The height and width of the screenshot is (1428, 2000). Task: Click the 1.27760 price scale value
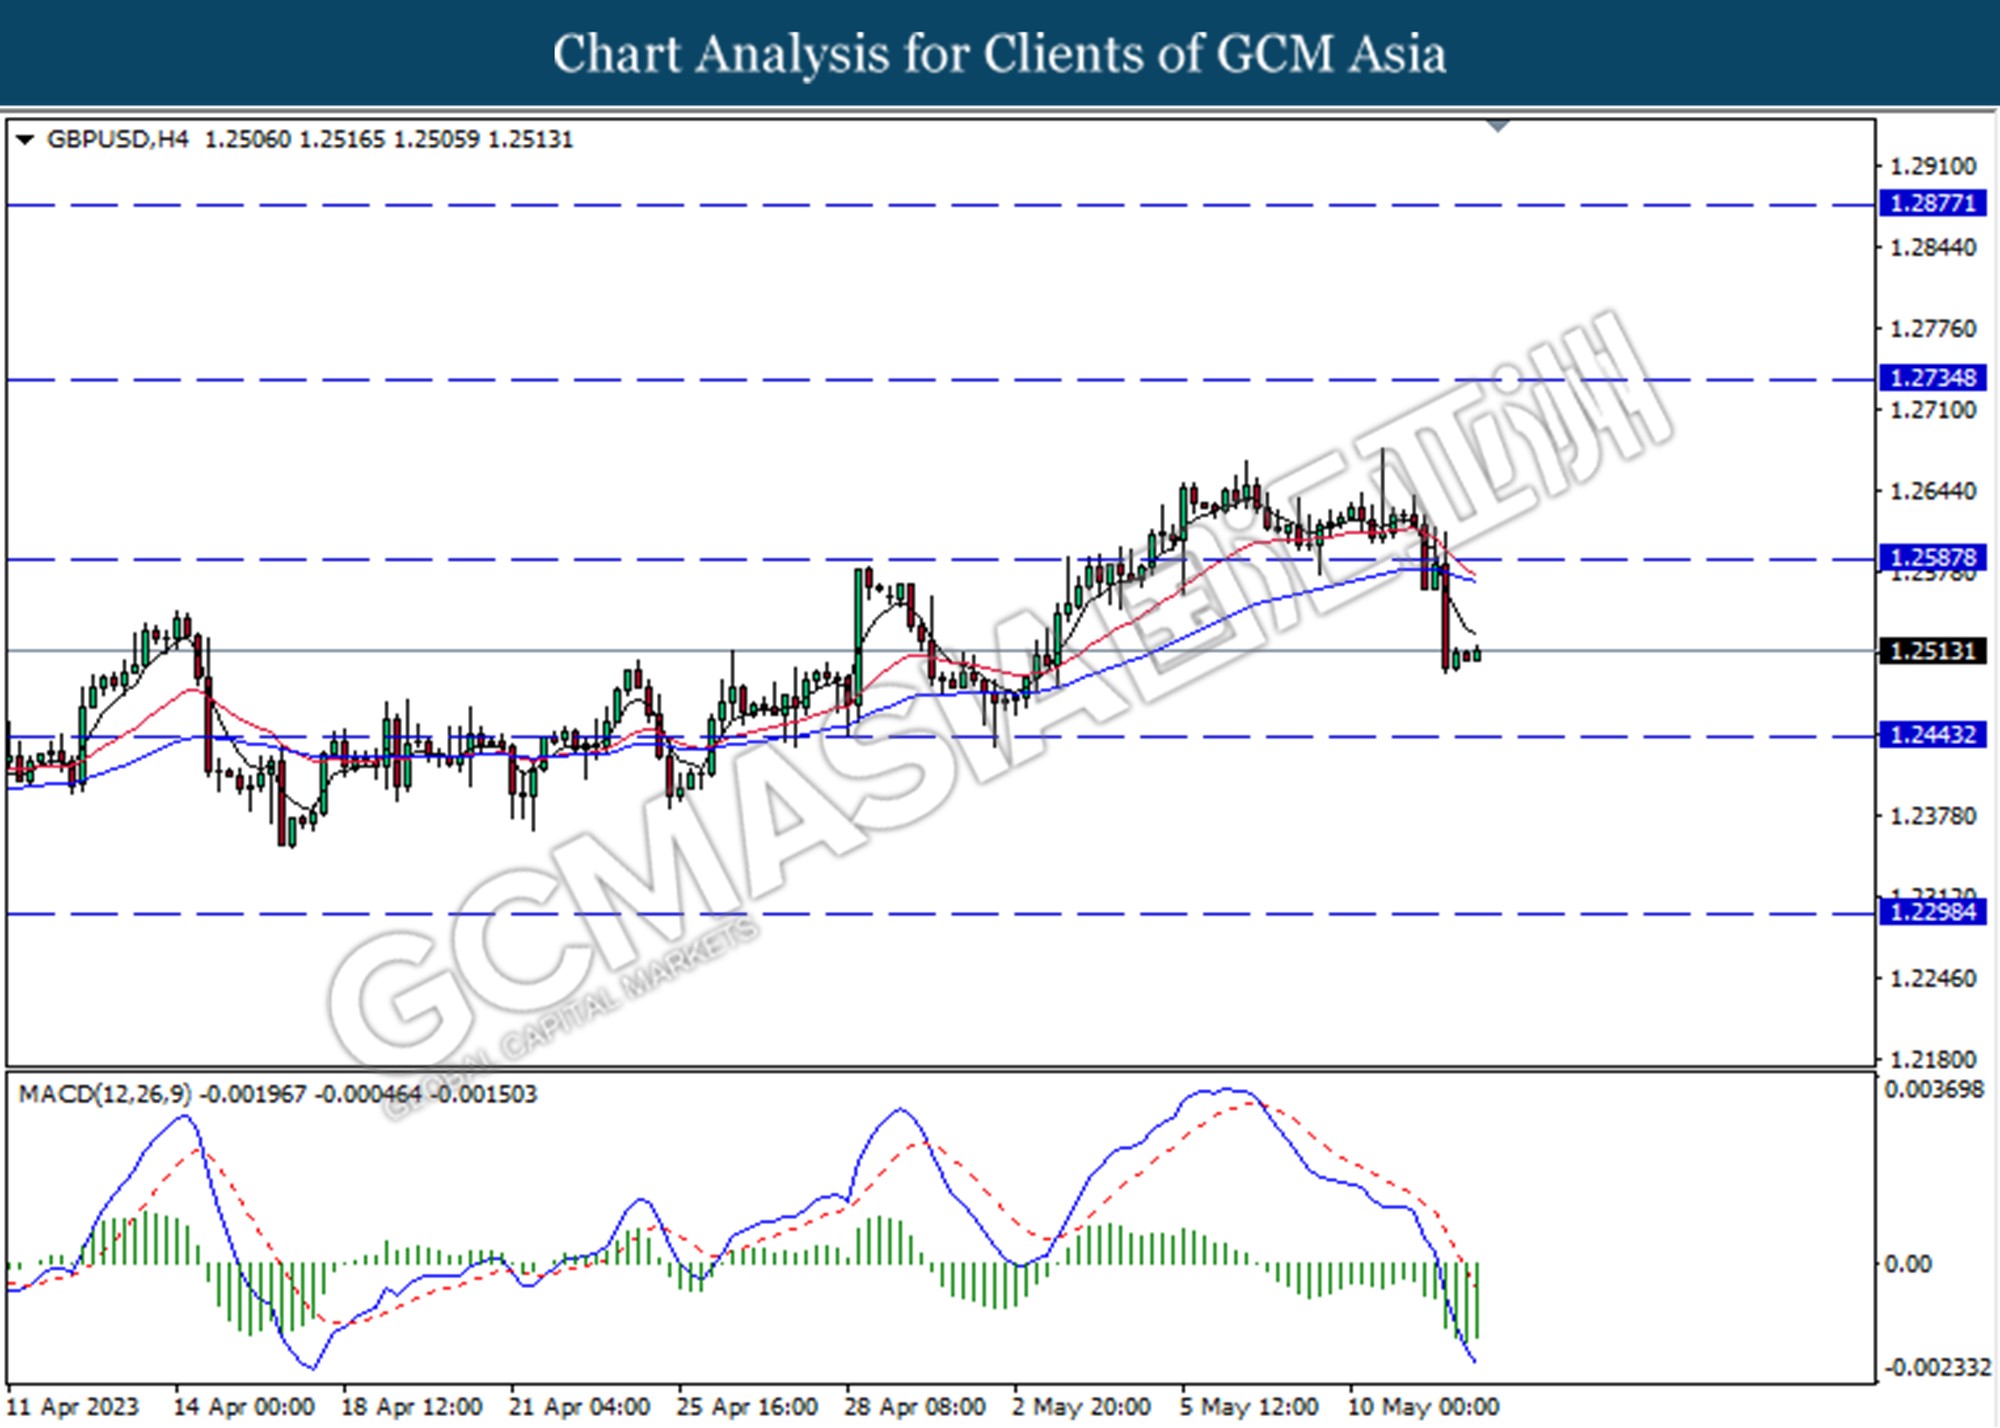pyautogui.click(x=1933, y=329)
